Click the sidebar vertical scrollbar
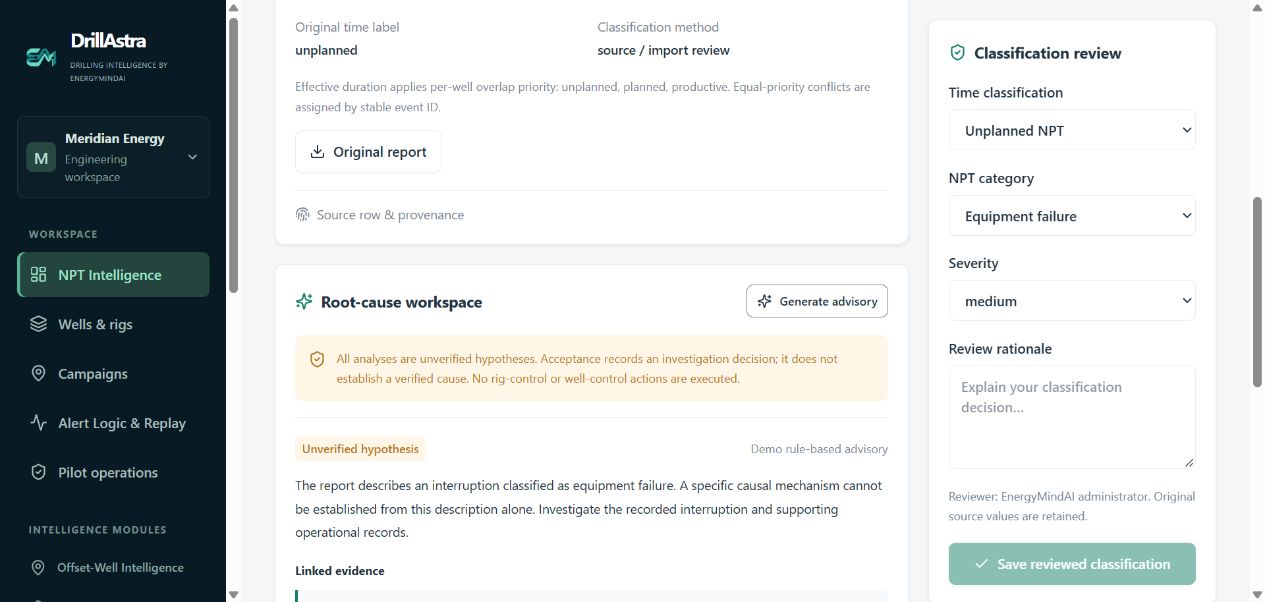Image resolution: width=1265 pixels, height=602 pixels. pos(233,155)
